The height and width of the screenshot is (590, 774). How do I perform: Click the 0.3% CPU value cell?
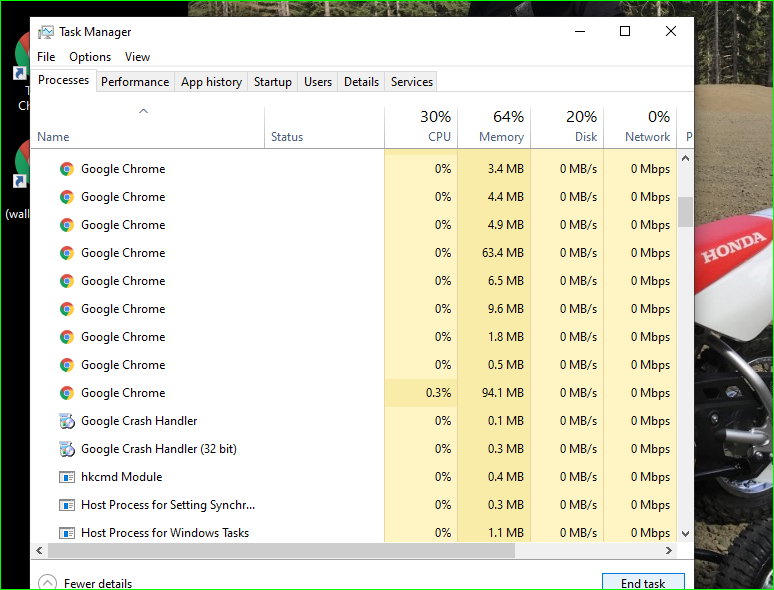click(421, 393)
